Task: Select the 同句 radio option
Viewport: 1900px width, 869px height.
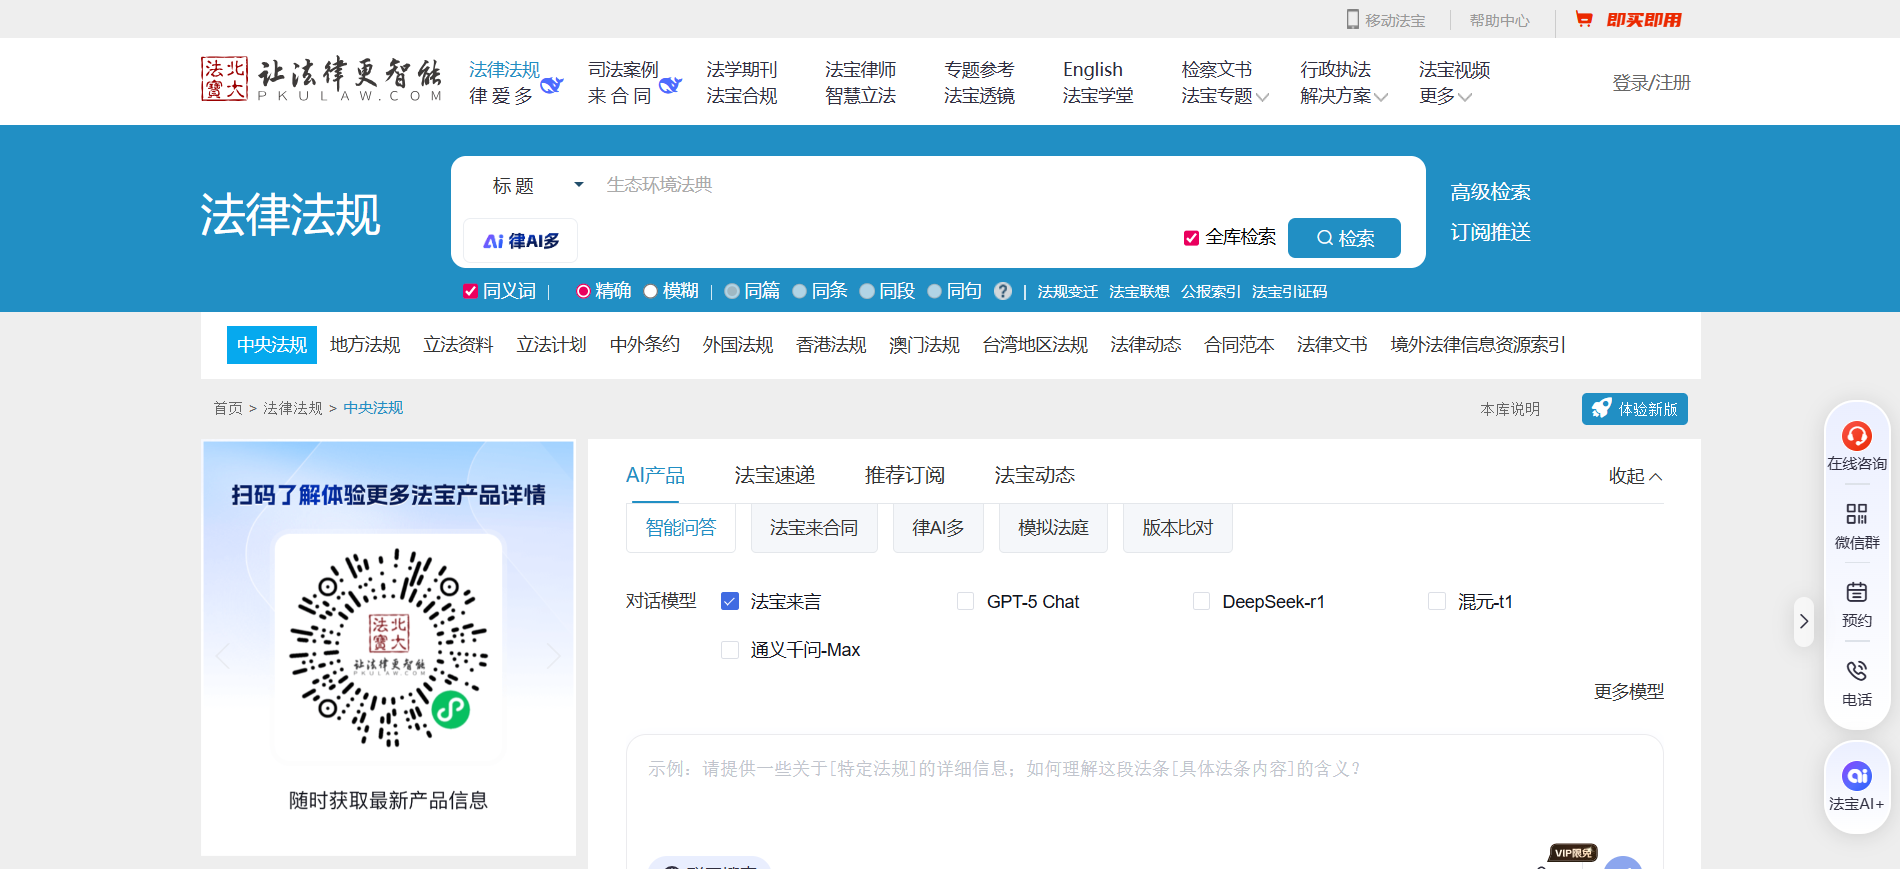Action: click(x=935, y=291)
